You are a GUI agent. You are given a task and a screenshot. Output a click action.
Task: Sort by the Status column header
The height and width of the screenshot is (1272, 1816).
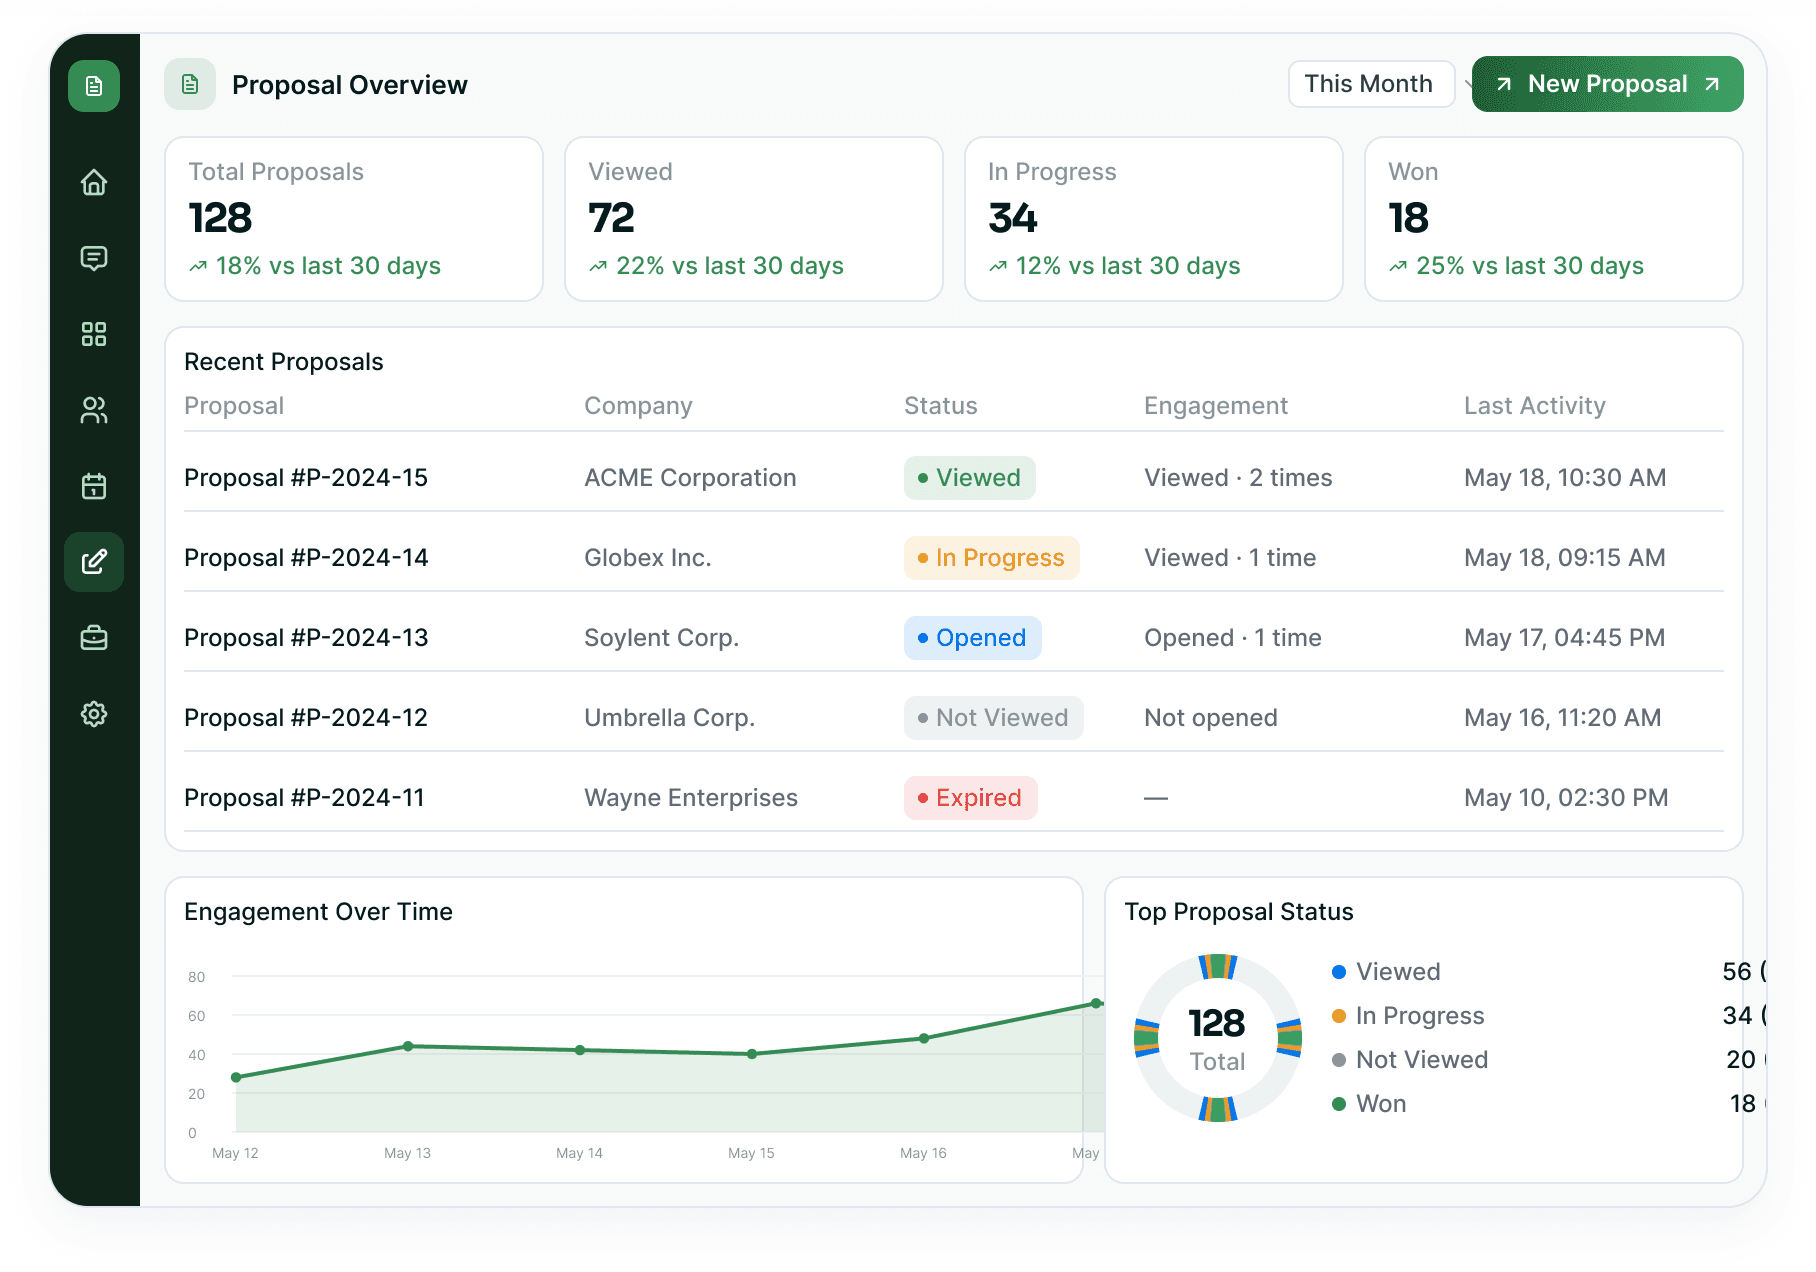pos(941,406)
